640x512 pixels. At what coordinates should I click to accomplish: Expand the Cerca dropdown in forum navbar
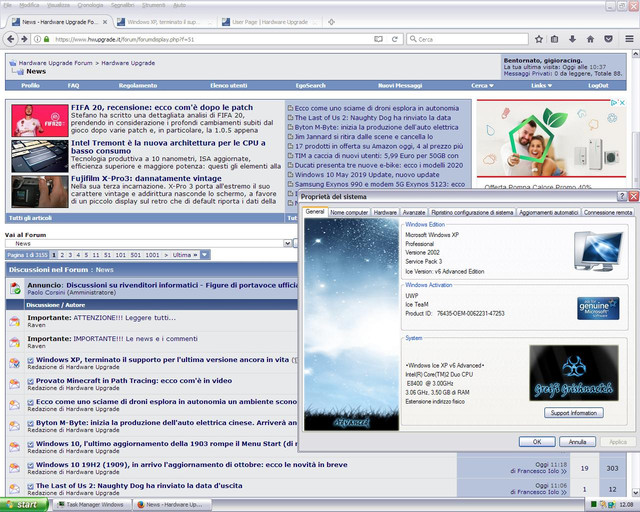click(482, 85)
